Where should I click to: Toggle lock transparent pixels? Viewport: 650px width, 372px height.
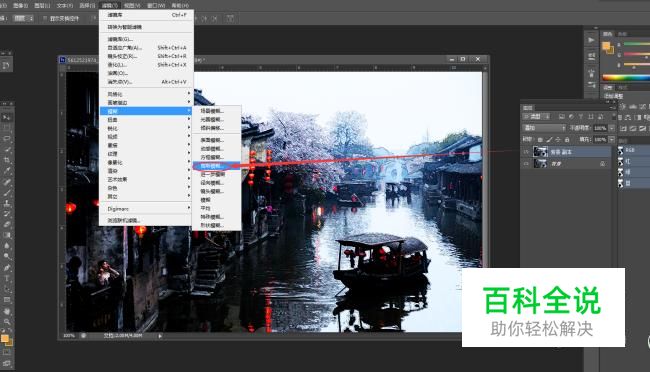click(x=540, y=140)
